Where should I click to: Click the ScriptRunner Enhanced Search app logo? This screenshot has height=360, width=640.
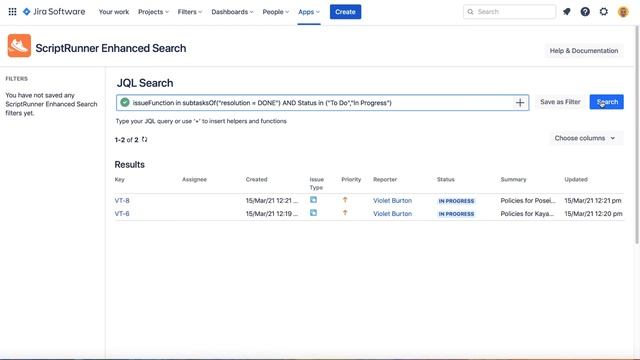[19, 46]
